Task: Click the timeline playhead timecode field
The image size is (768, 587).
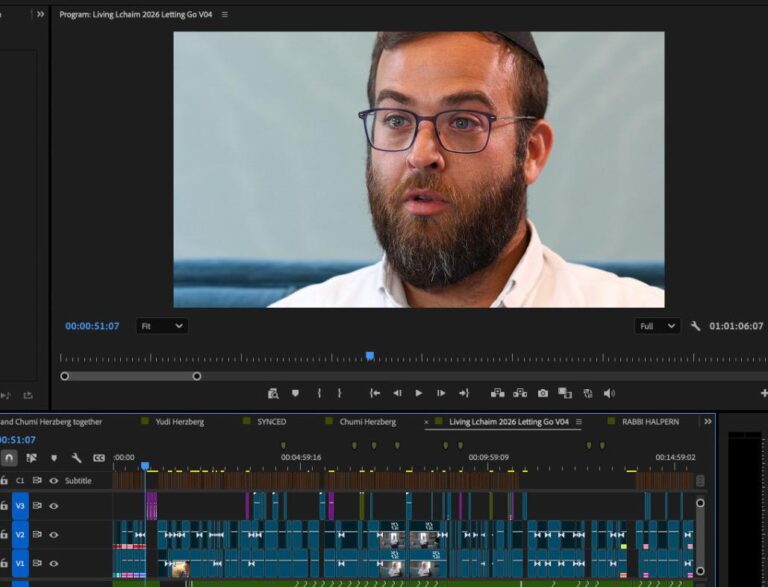Action: tap(18, 440)
